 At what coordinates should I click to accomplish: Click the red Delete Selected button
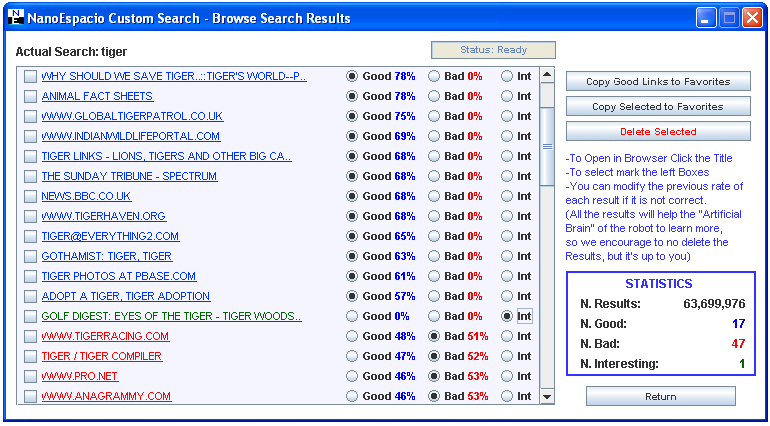[x=658, y=132]
